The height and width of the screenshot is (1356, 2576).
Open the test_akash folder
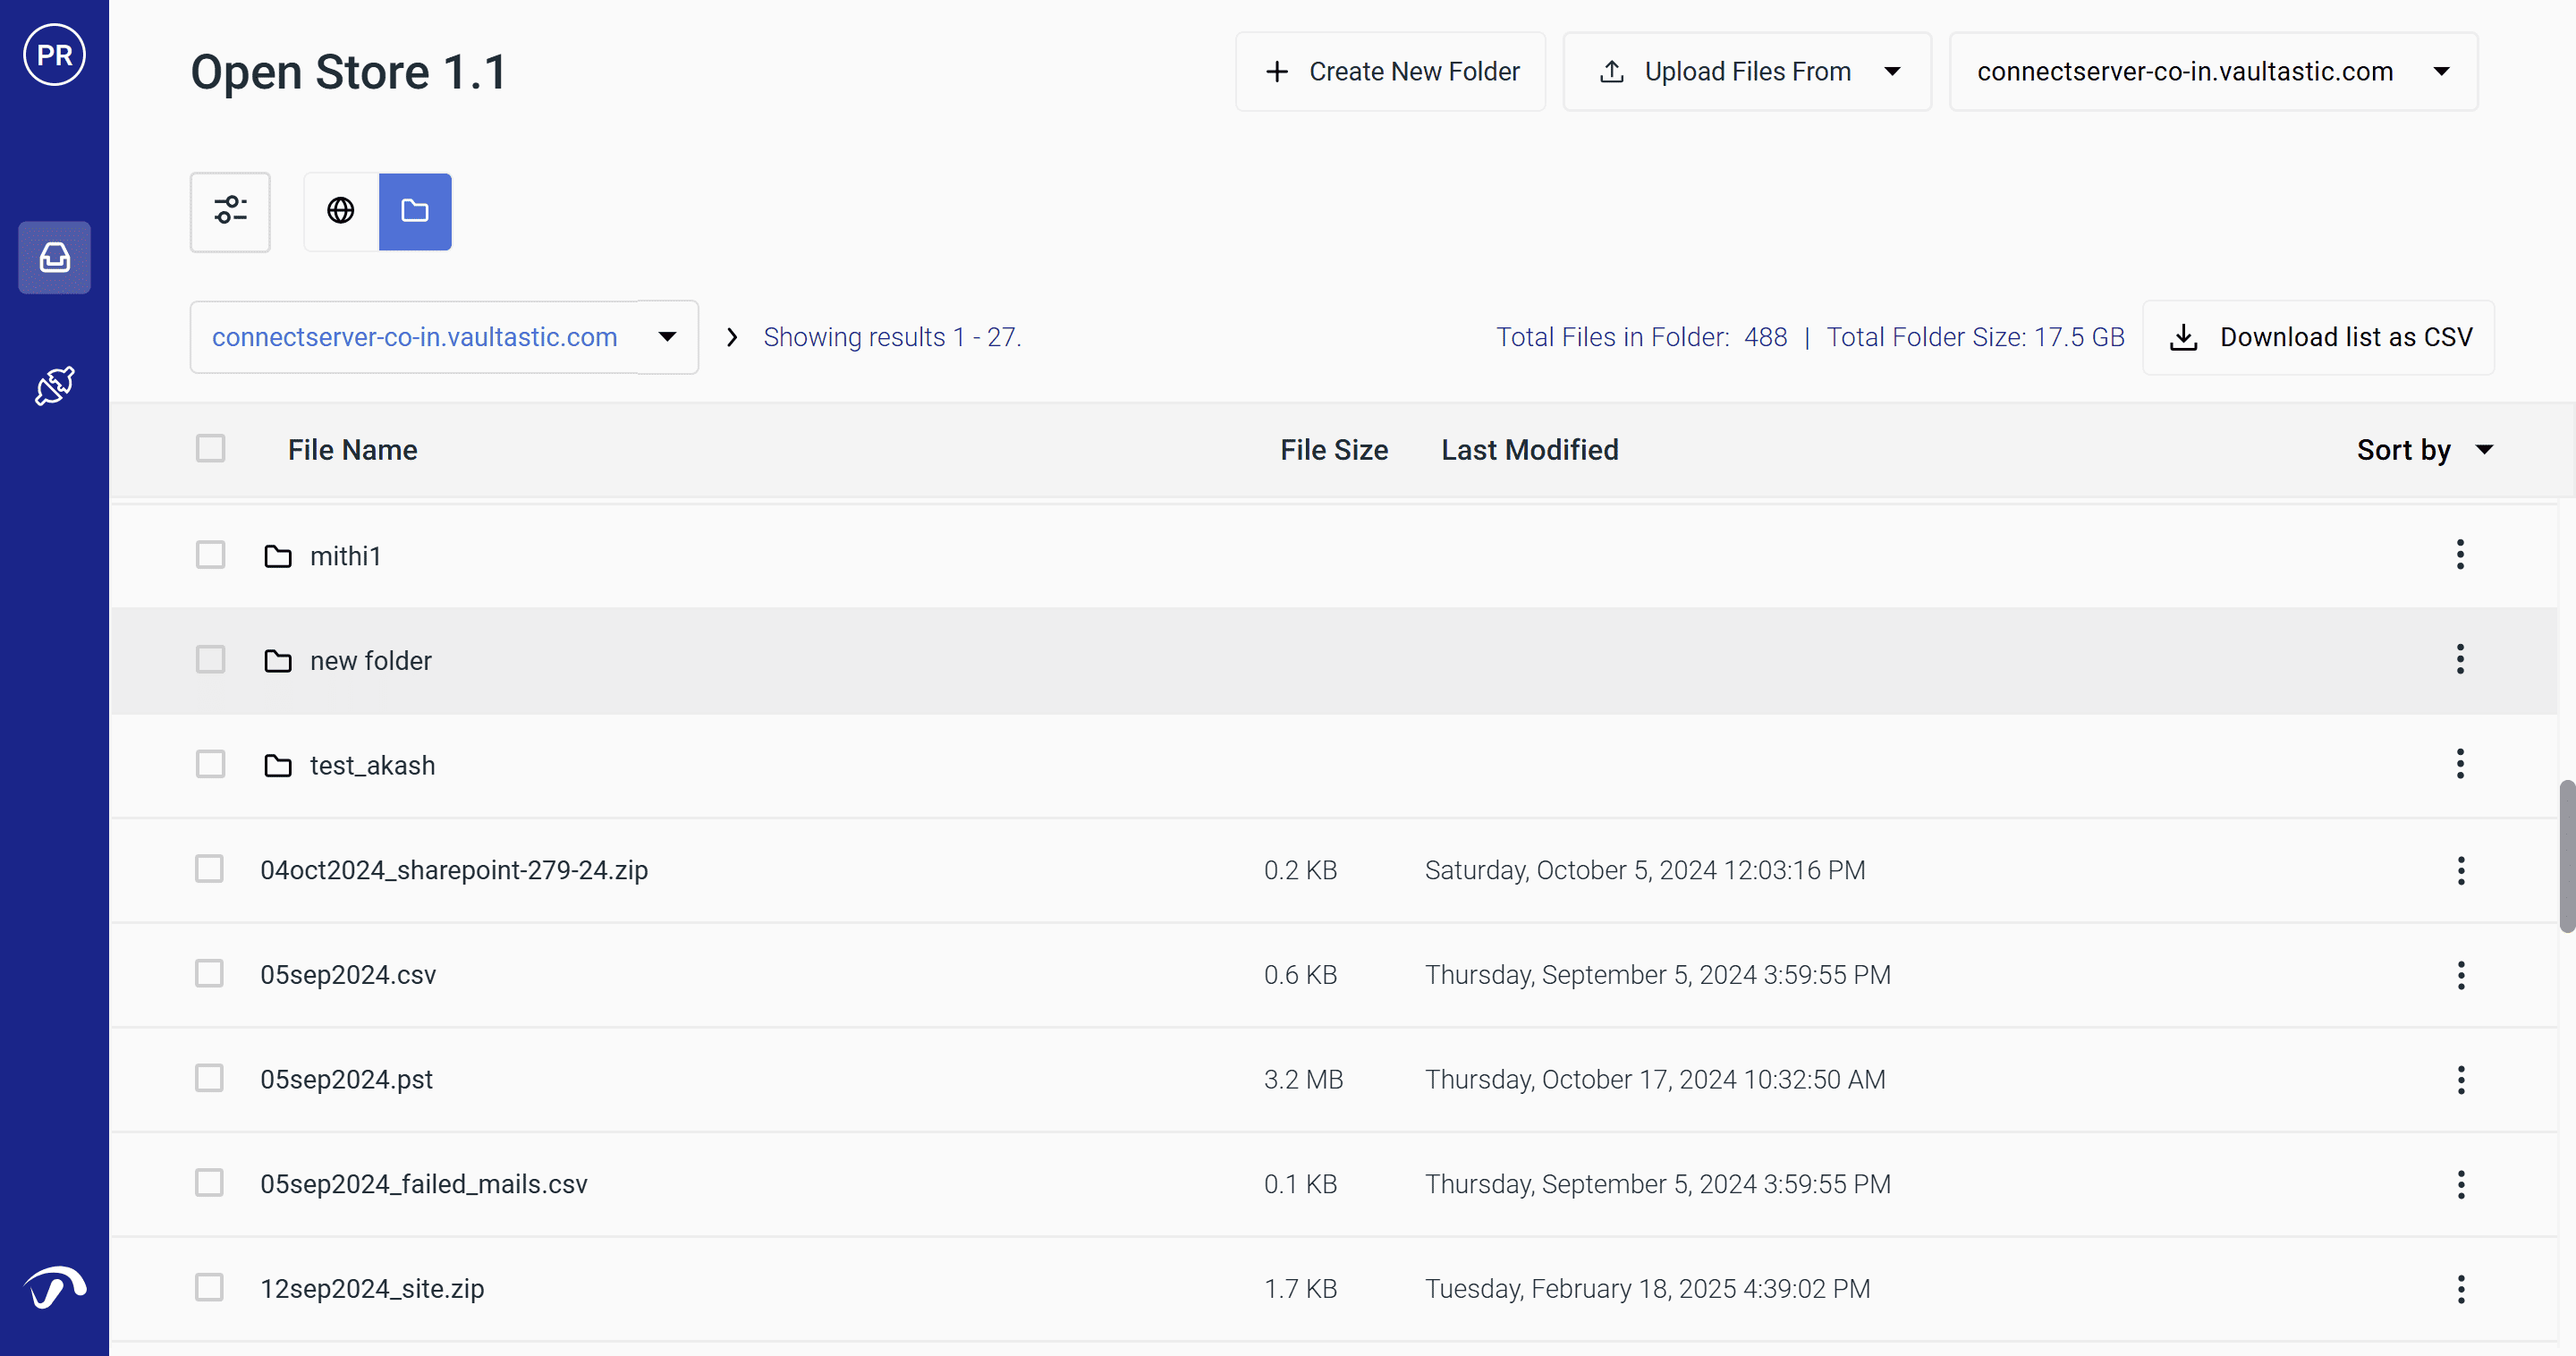pos(372,766)
